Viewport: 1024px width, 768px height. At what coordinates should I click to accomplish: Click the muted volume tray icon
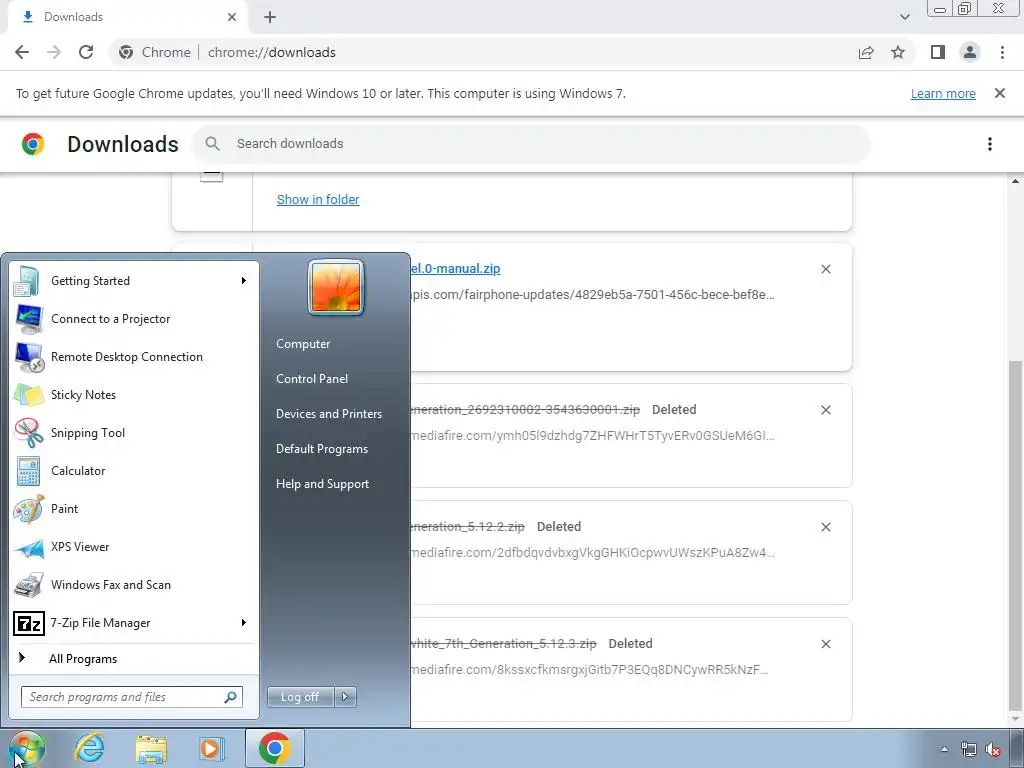tap(994, 749)
